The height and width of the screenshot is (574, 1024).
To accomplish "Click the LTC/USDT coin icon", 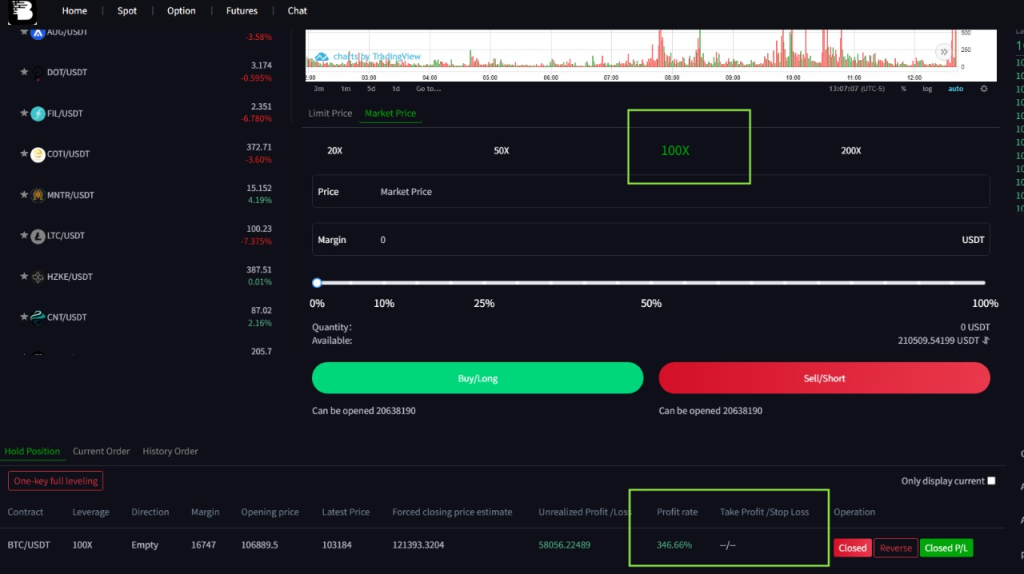I will (x=38, y=236).
